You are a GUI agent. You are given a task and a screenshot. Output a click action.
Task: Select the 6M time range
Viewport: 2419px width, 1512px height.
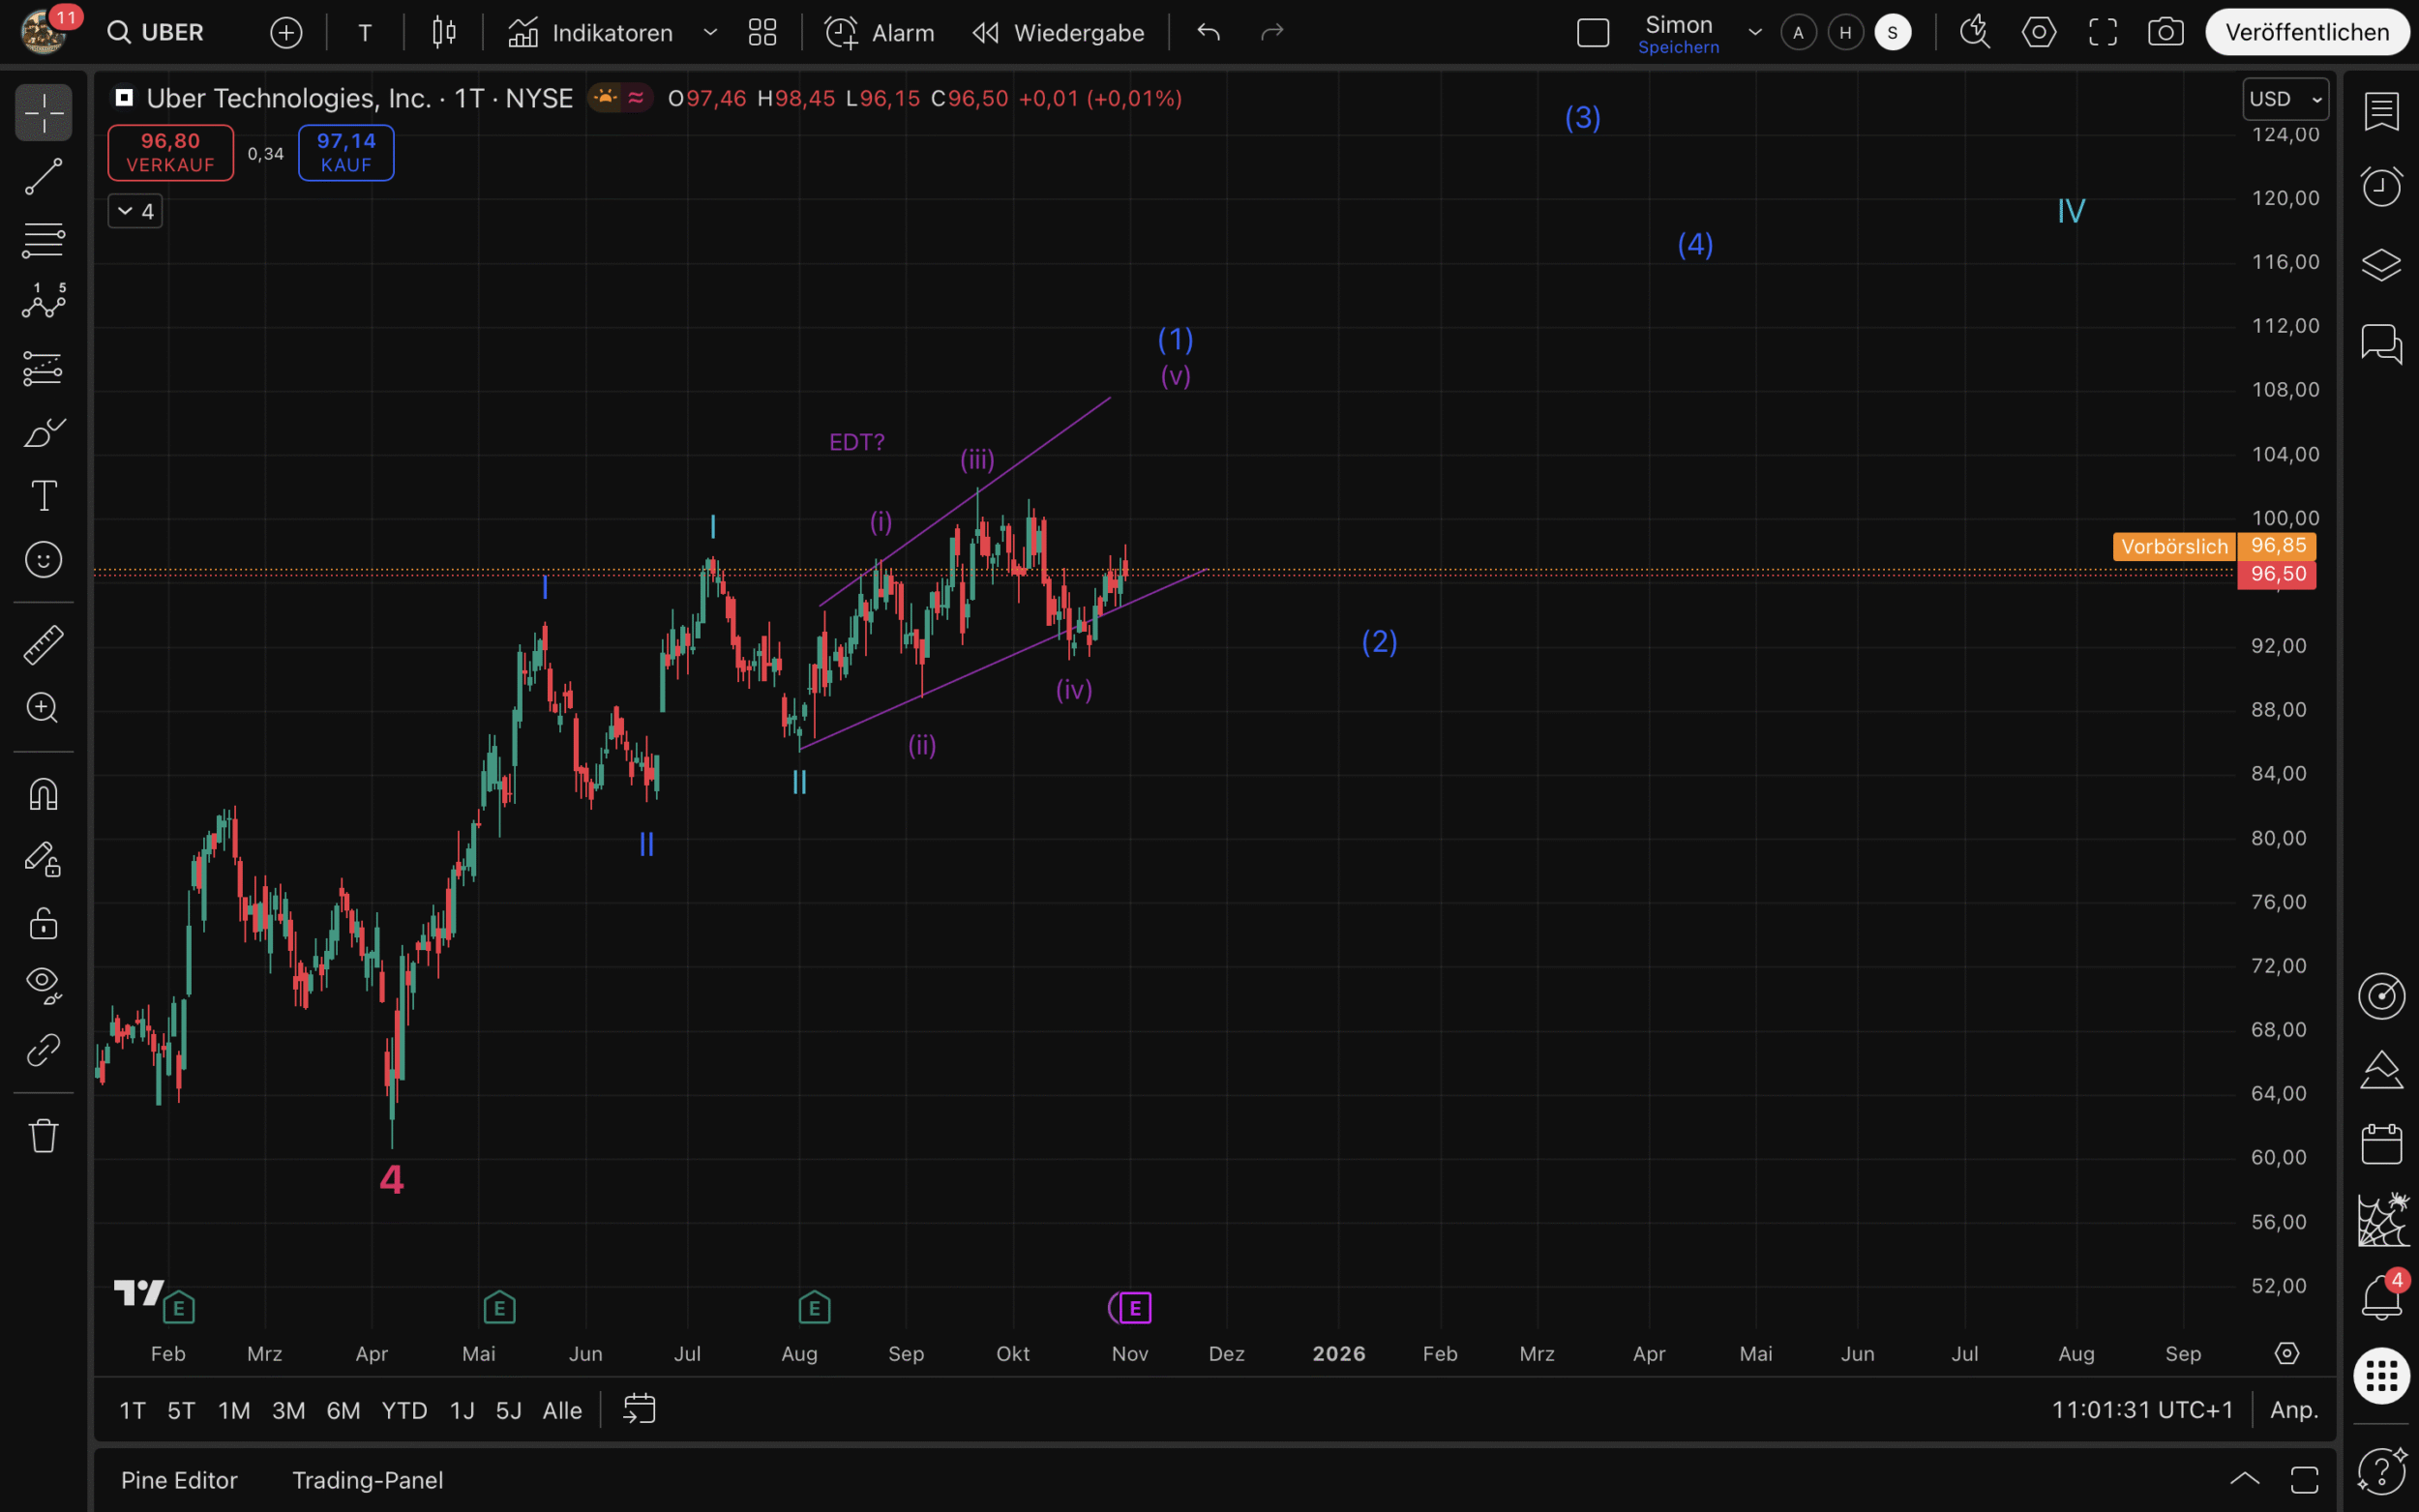coord(343,1410)
